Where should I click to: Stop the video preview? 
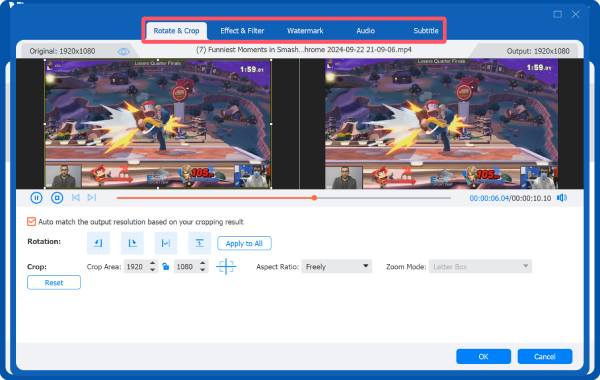57,198
